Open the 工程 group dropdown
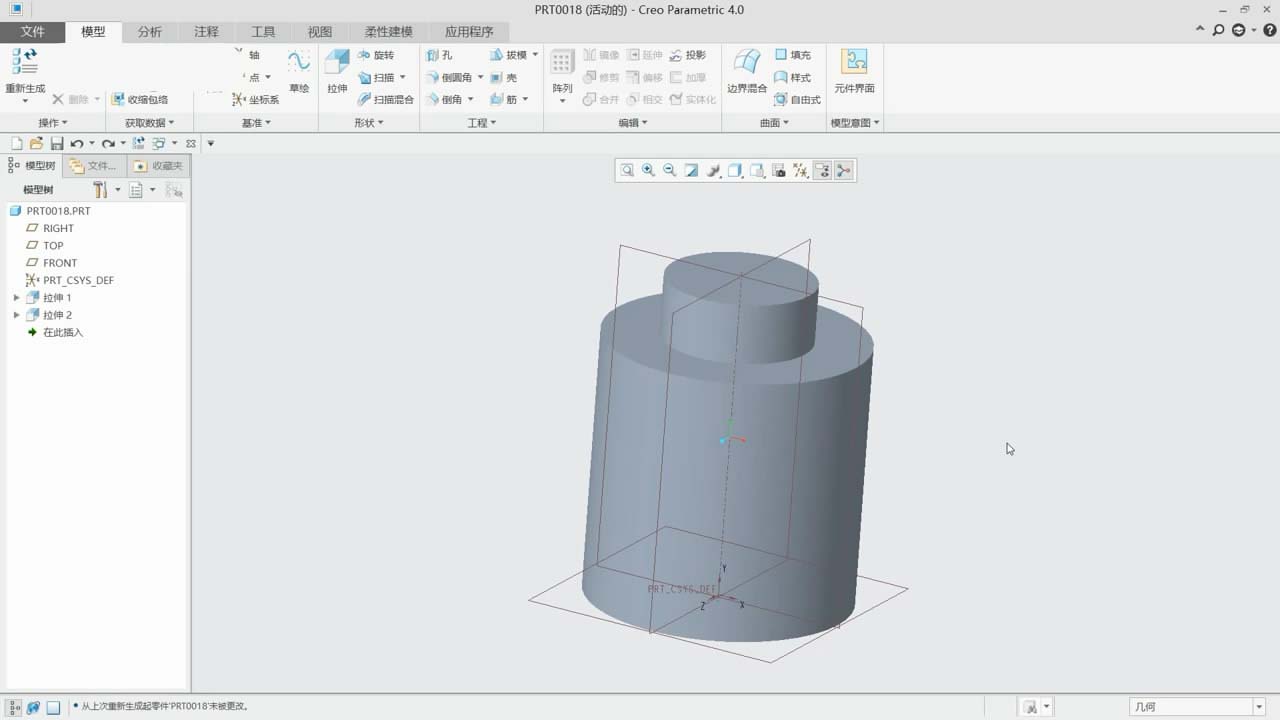This screenshot has height=720, width=1280. (x=481, y=123)
